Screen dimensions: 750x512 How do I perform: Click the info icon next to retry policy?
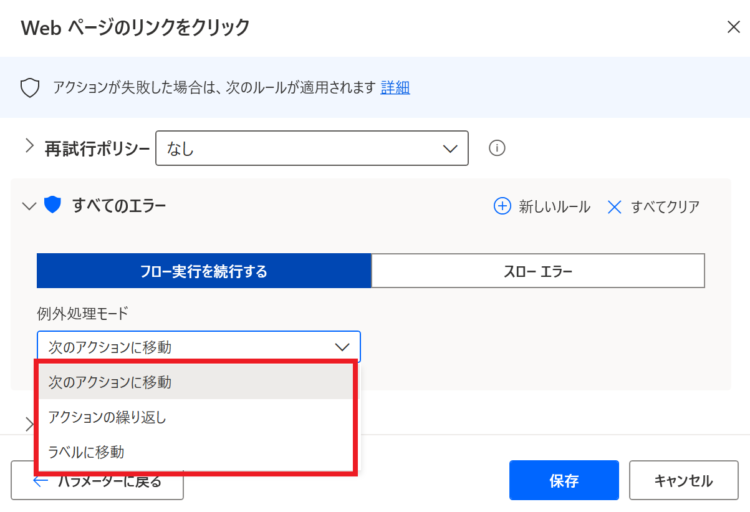(x=496, y=148)
